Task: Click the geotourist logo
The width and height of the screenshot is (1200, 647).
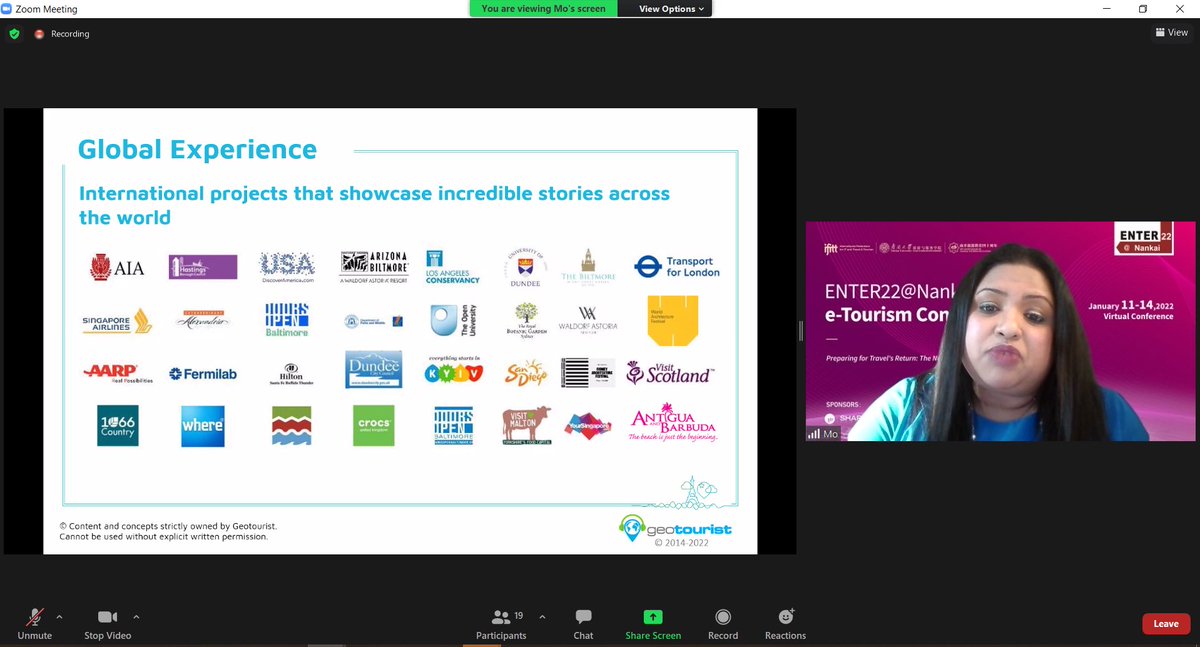Action: pyautogui.click(x=675, y=528)
